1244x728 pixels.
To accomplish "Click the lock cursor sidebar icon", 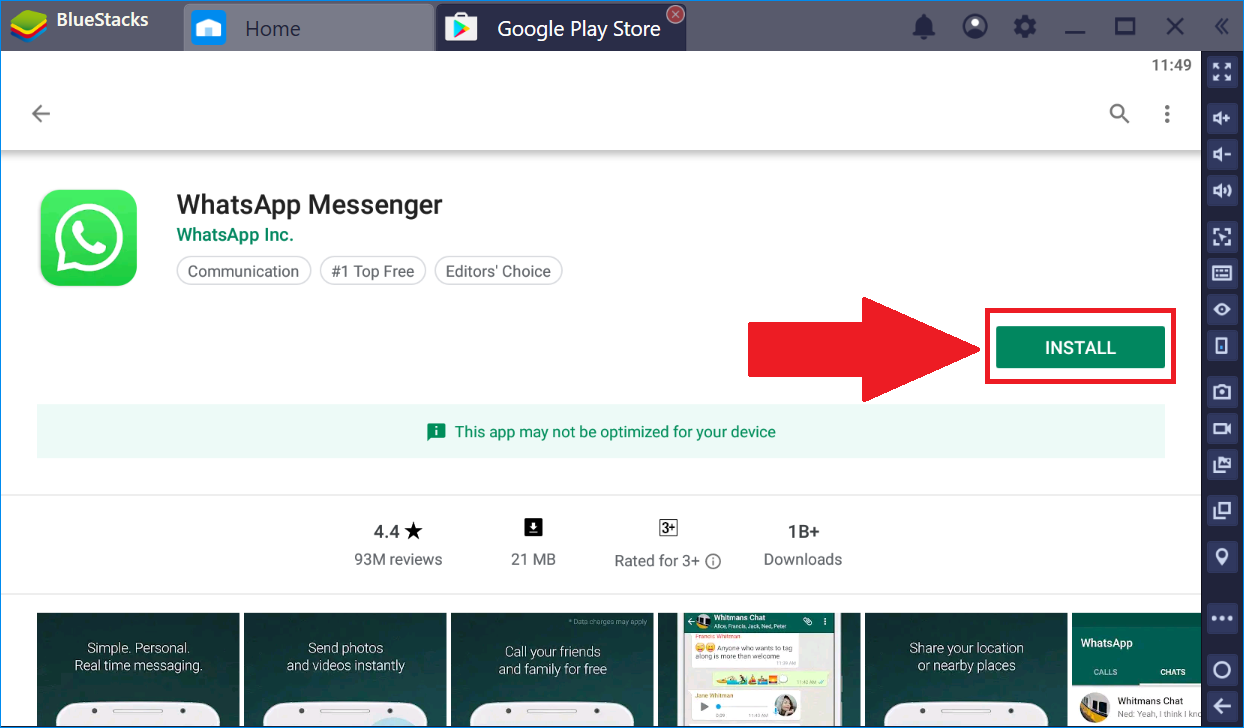I will coord(1221,237).
